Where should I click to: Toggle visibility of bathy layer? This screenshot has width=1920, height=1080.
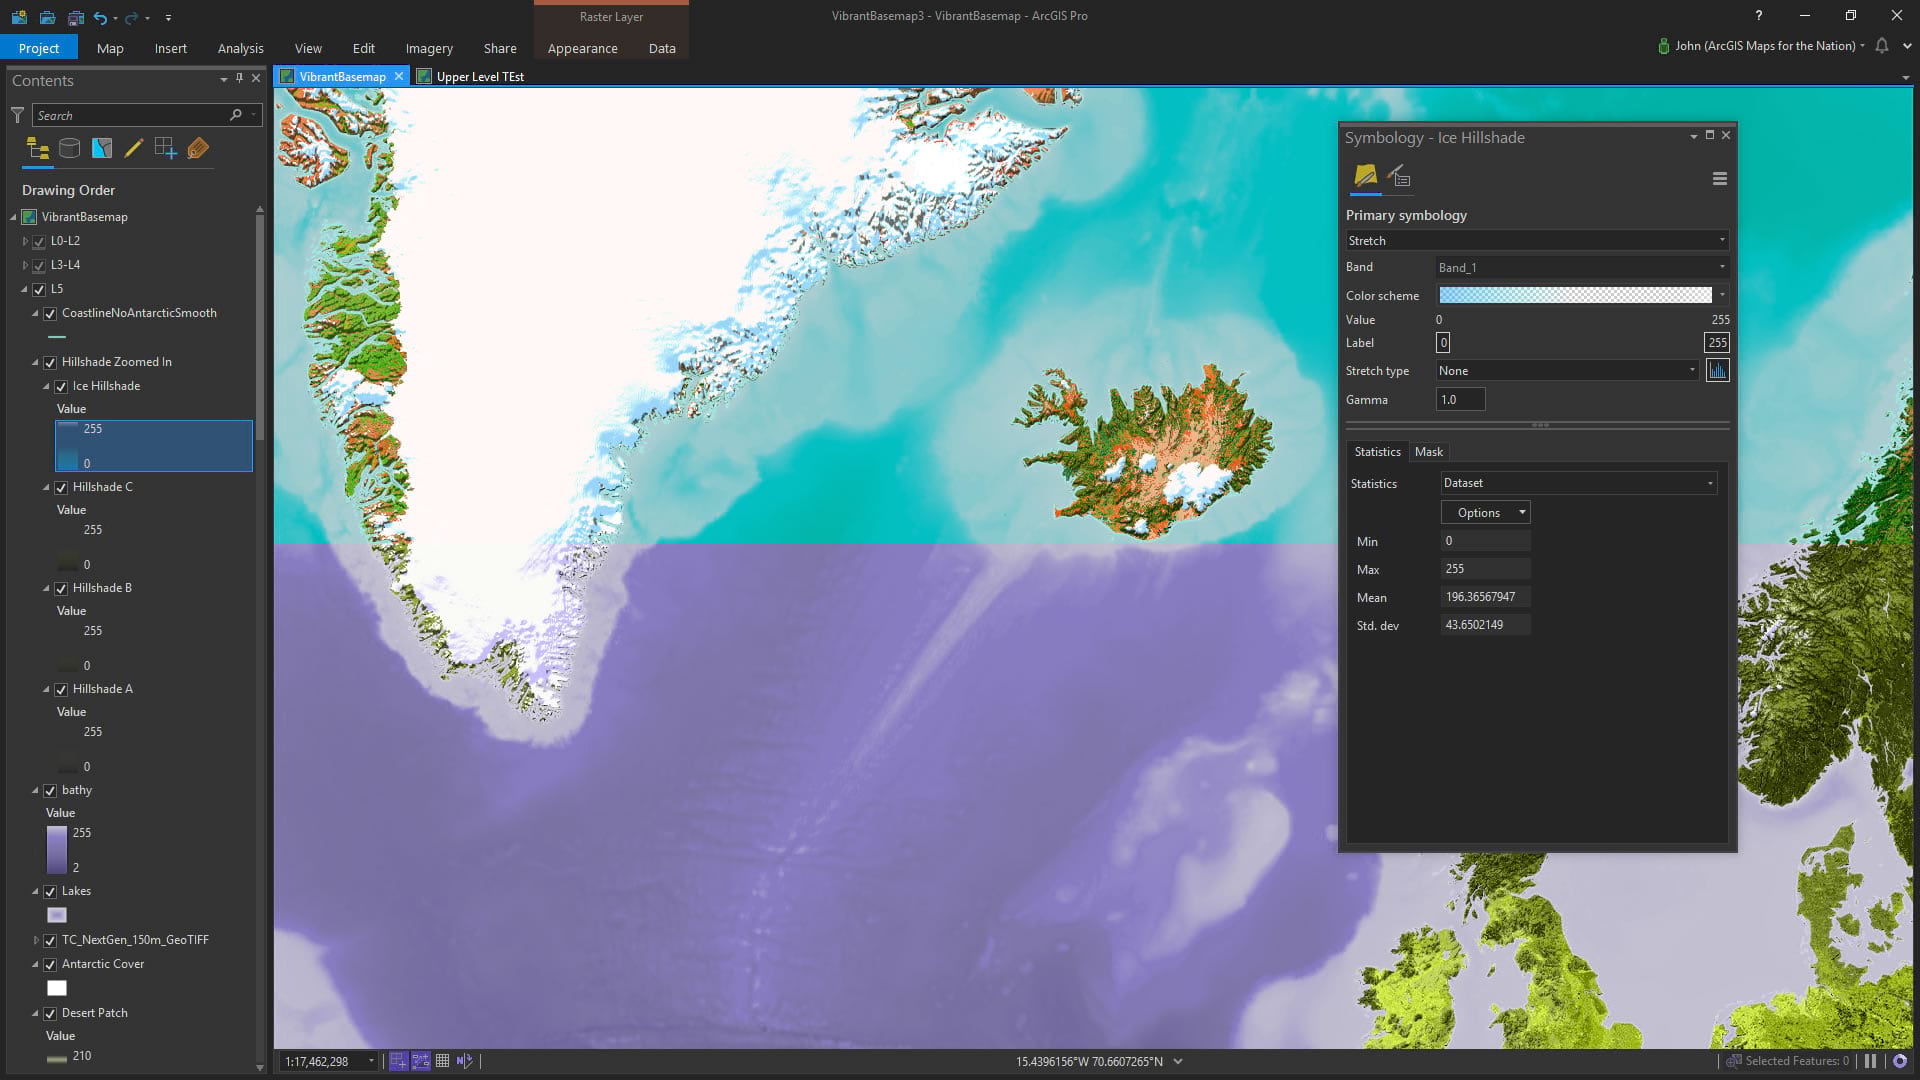pos(50,791)
